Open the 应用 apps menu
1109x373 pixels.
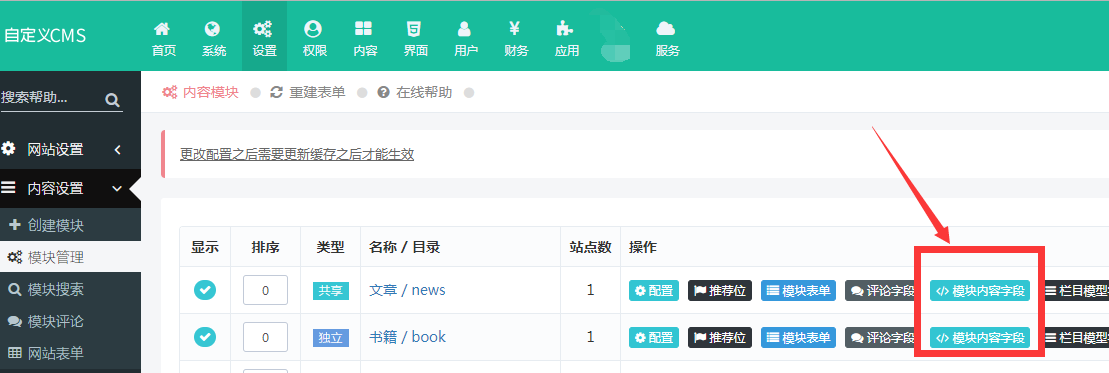click(x=567, y=39)
